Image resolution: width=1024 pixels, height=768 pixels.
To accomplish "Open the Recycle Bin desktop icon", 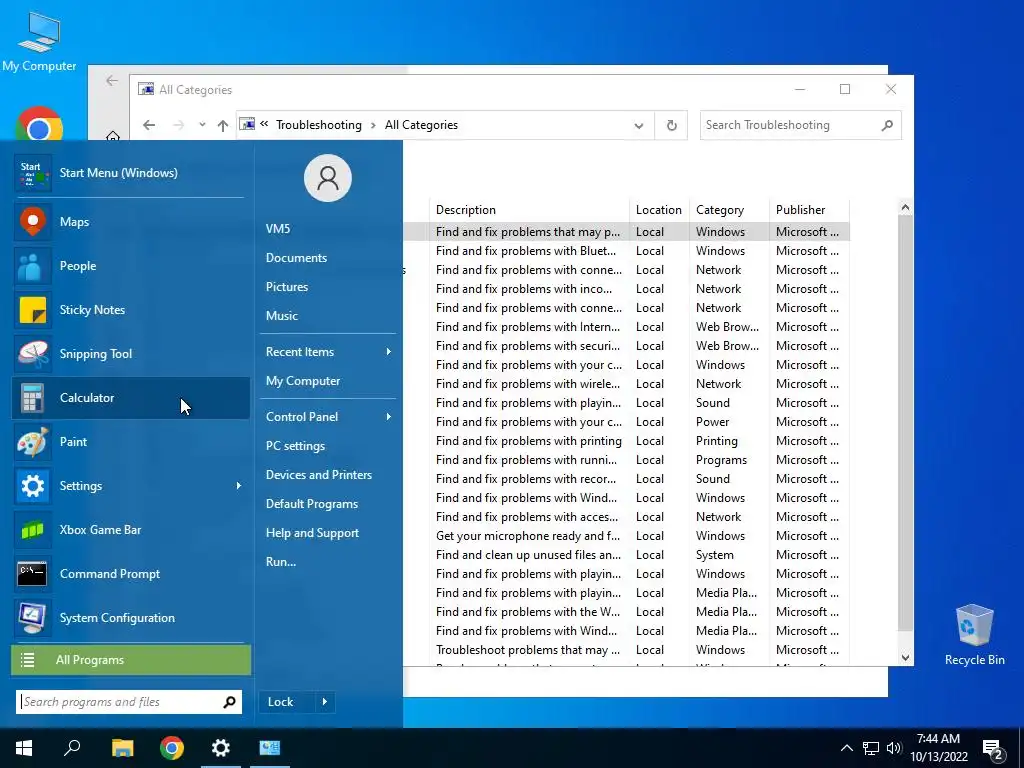I will pyautogui.click(x=974, y=635).
